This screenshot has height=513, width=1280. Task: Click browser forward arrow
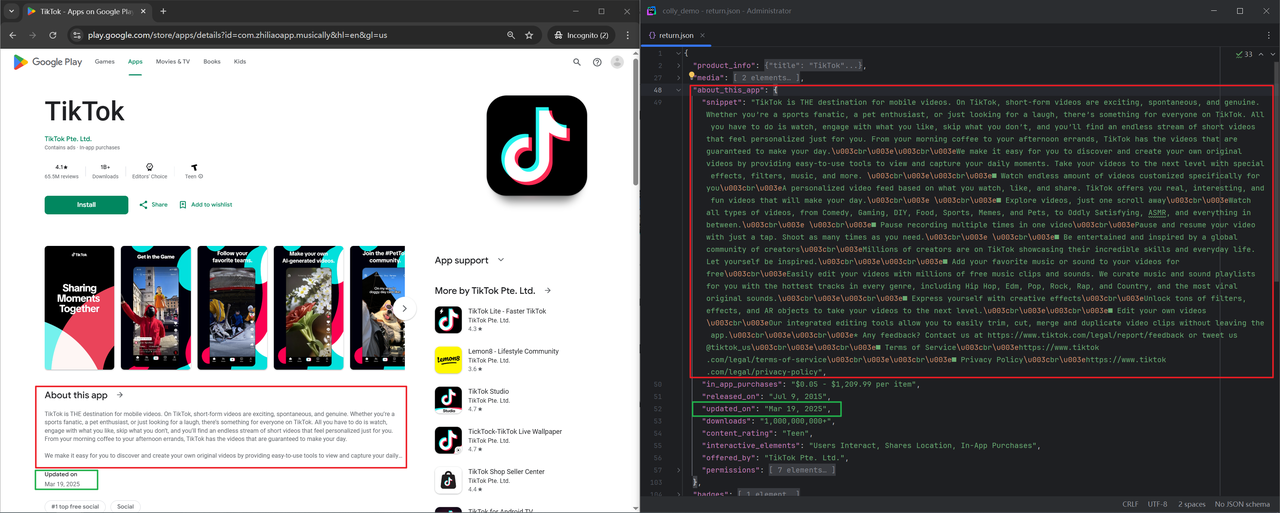pyautogui.click(x=33, y=35)
